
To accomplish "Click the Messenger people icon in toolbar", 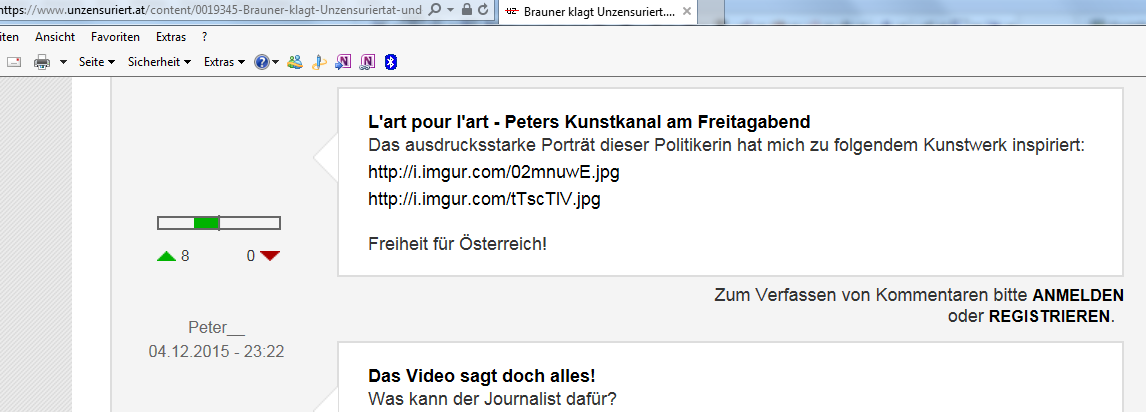I will [295, 62].
